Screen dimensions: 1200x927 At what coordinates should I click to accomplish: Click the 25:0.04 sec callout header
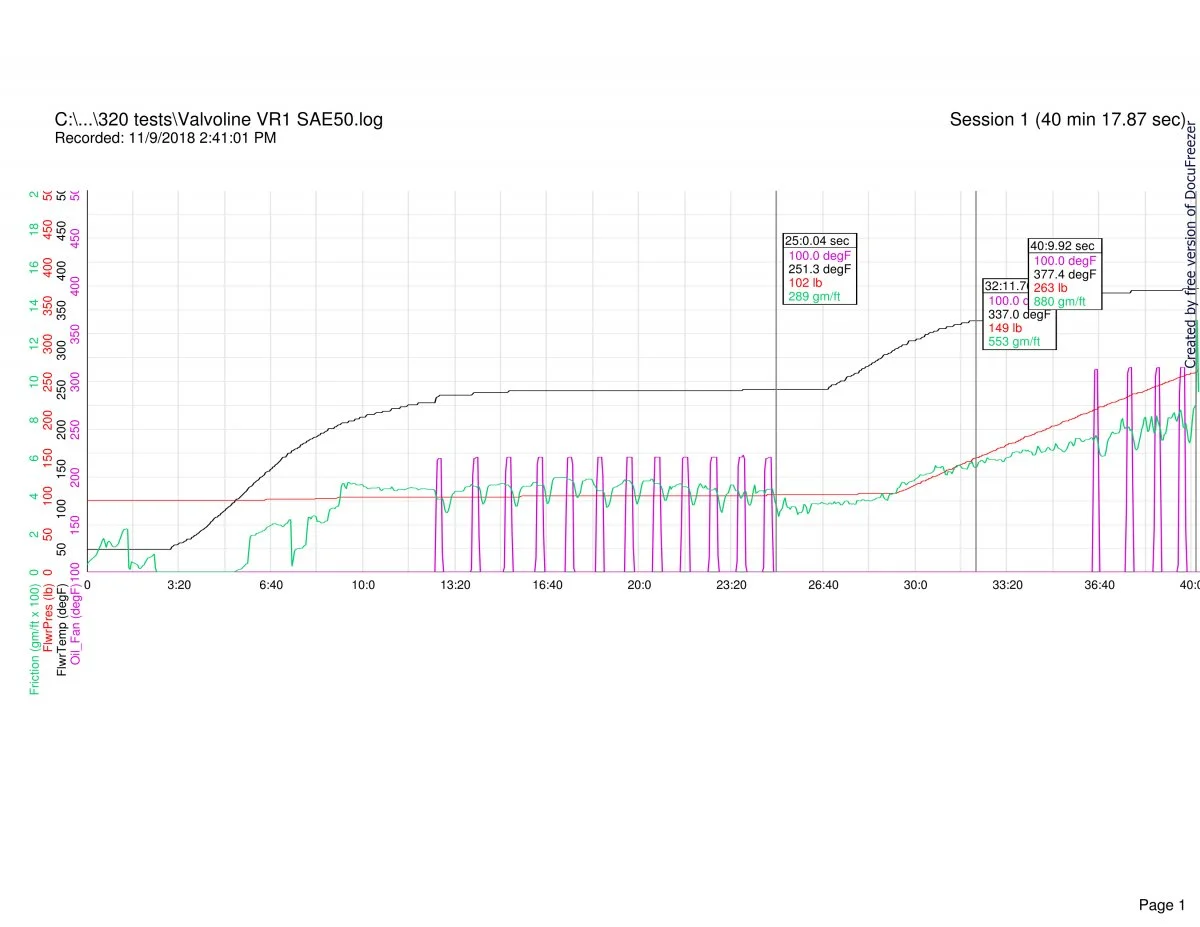[x=819, y=241]
